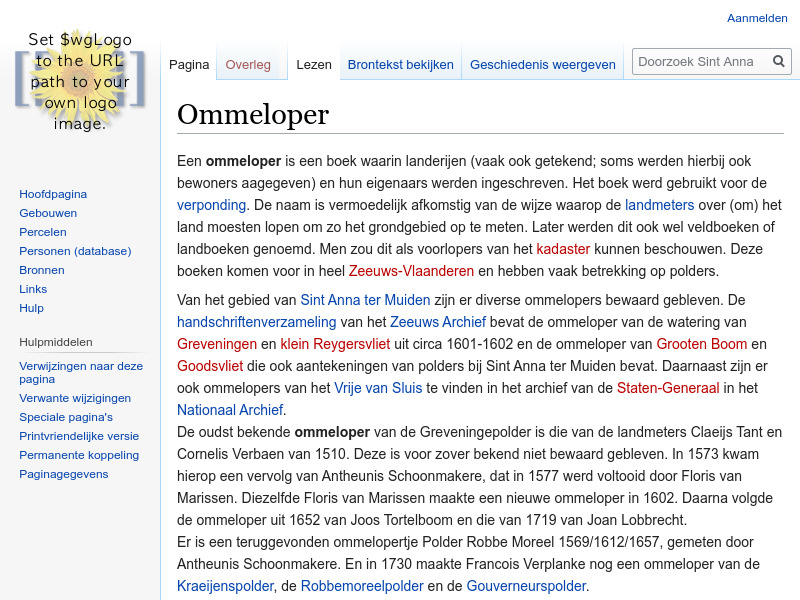Select the Brontekst bekijken tab
Screen dimensions: 800x600
400,63
